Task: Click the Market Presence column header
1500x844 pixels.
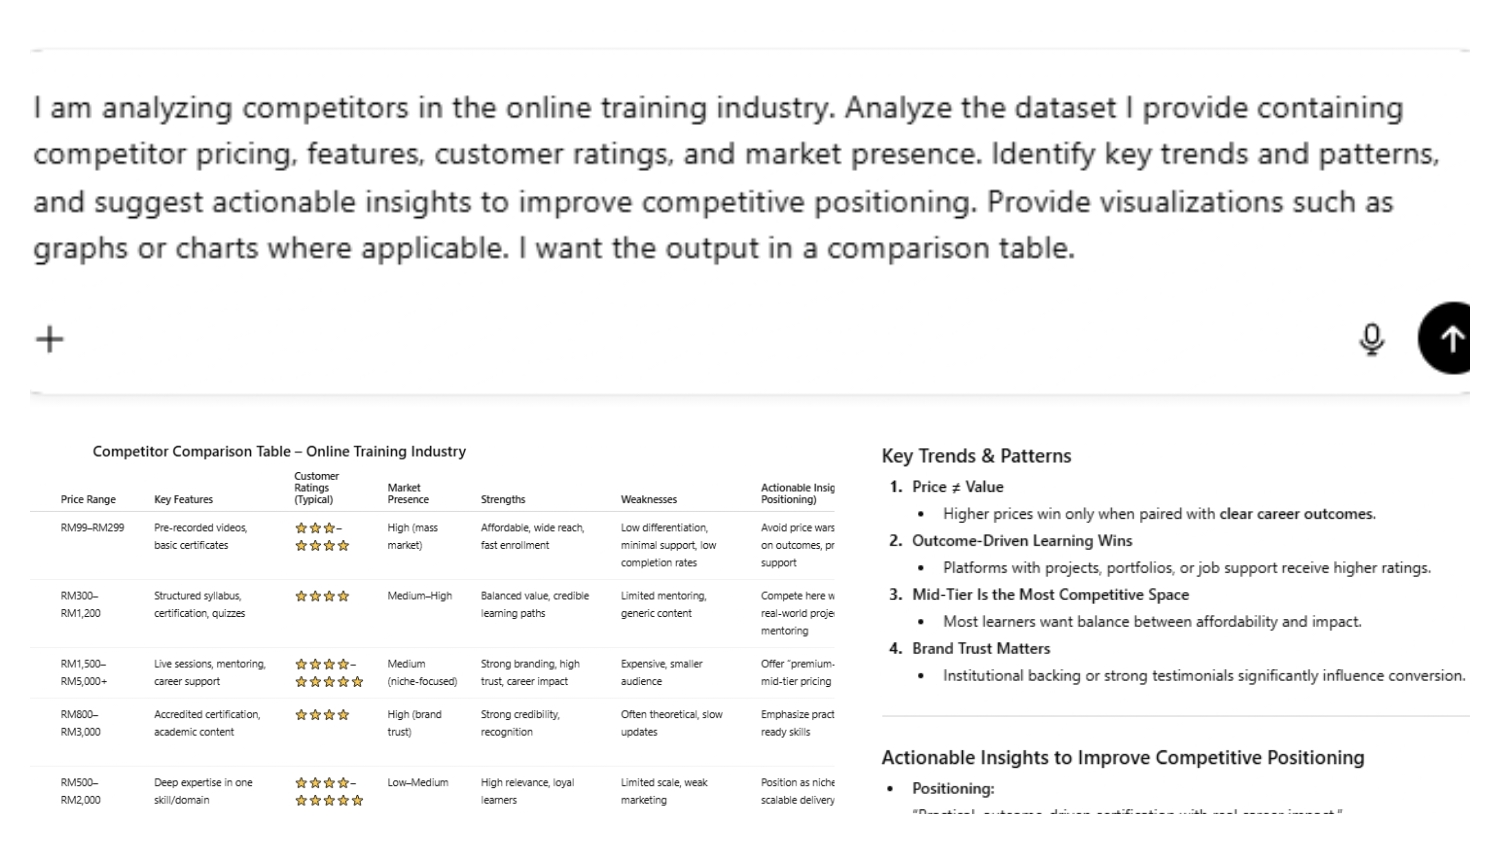Action: tap(408, 493)
